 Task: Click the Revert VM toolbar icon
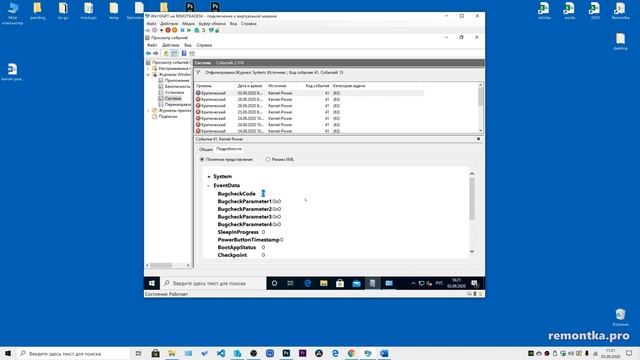click(x=203, y=30)
